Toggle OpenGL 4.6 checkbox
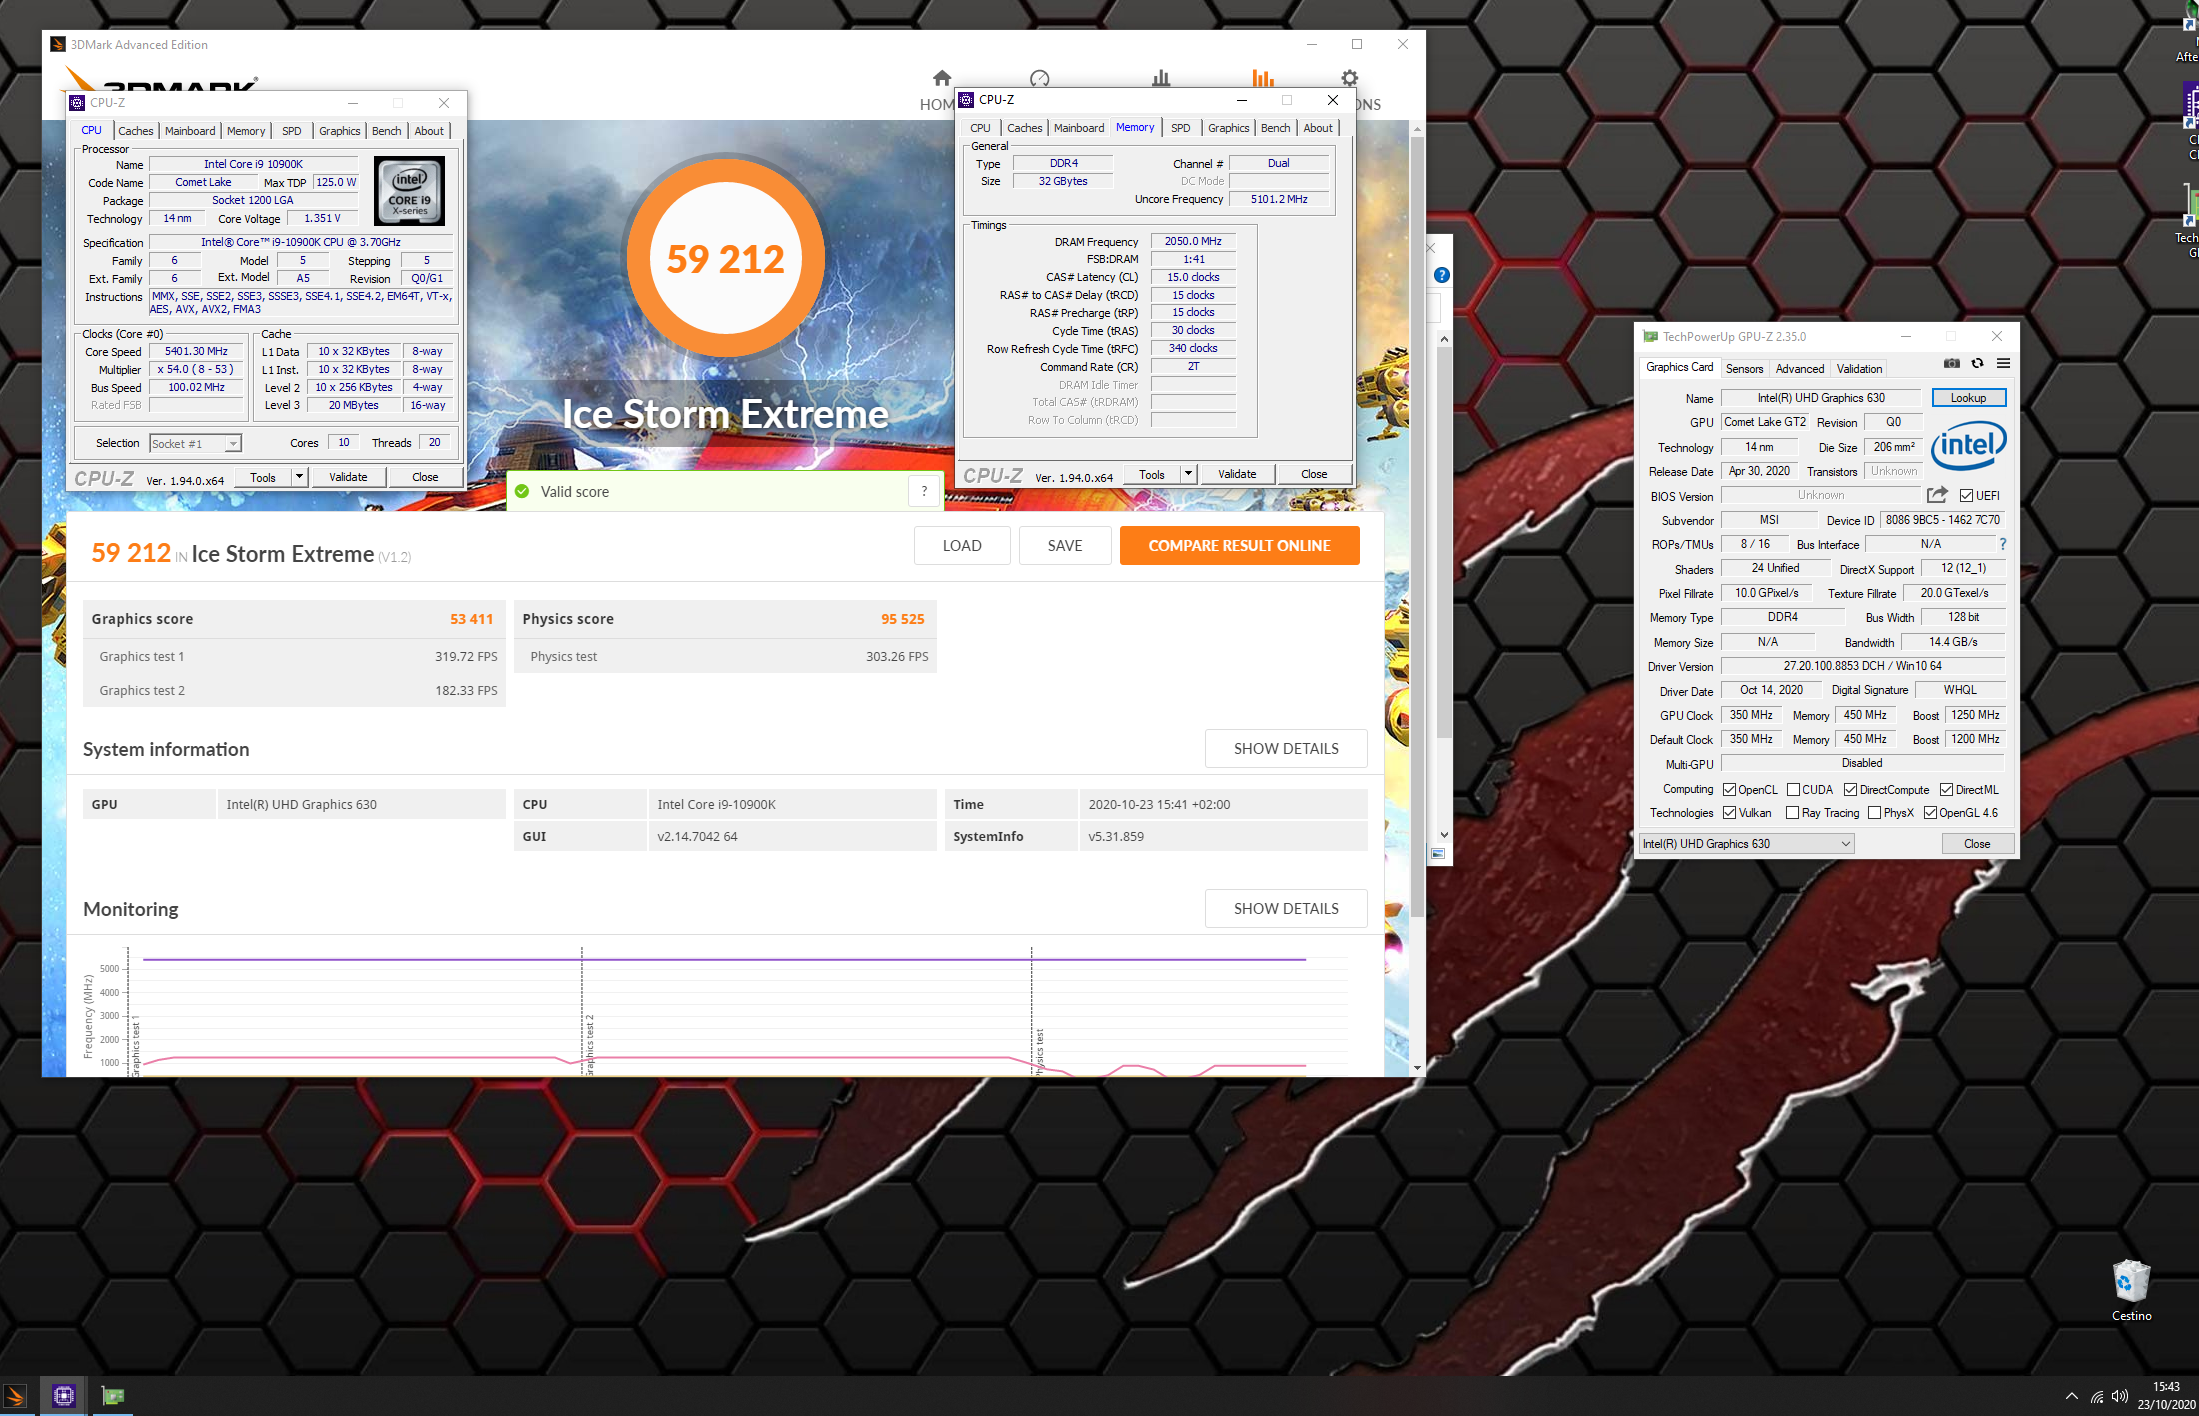 click(x=1930, y=813)
